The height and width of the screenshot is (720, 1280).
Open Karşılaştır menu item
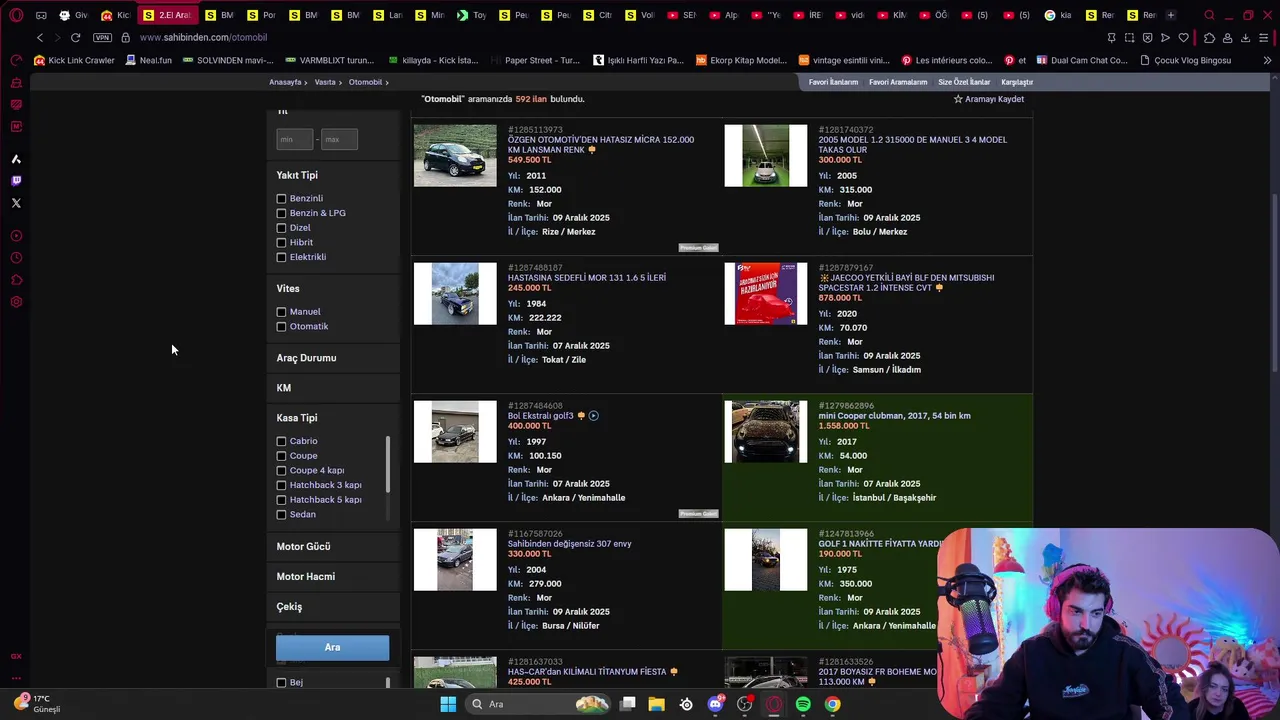coord(1017,82)
